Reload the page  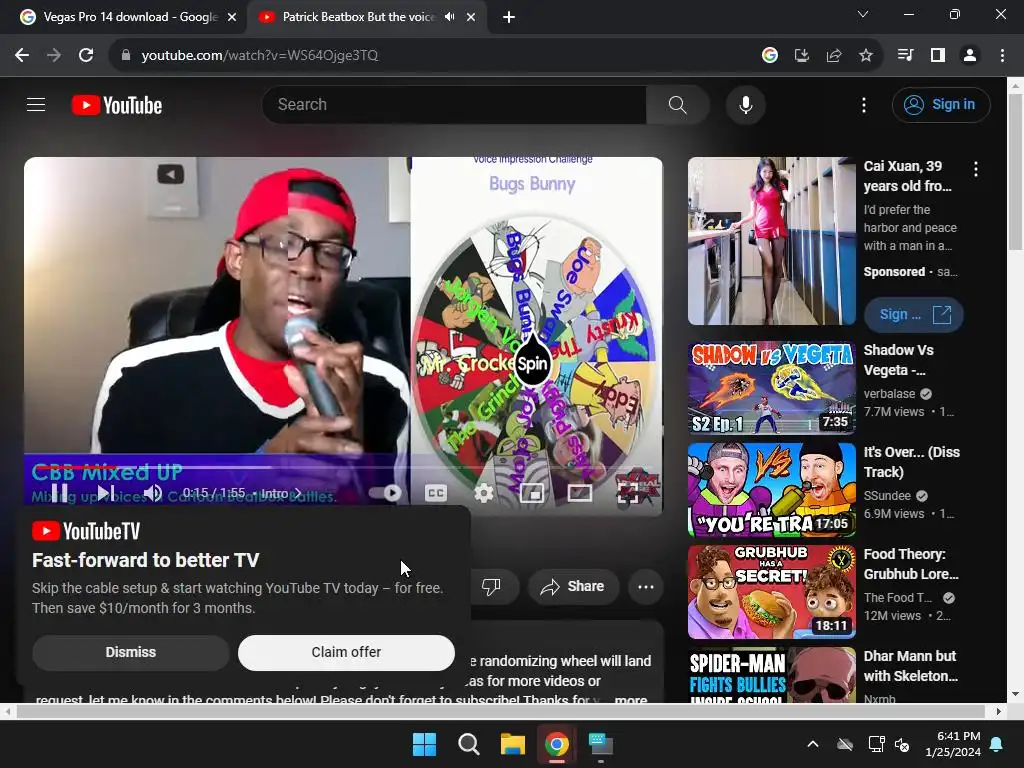[86, 56]
